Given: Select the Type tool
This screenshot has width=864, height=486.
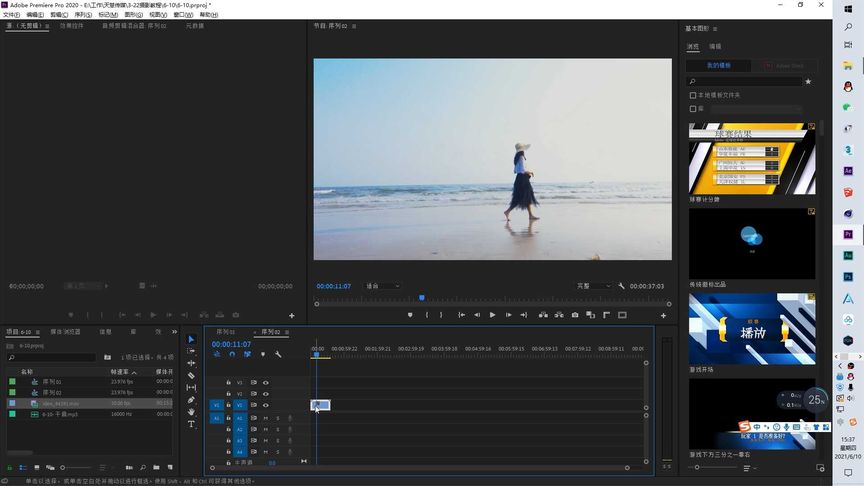Looking at the screenshot, I should 191,424.
